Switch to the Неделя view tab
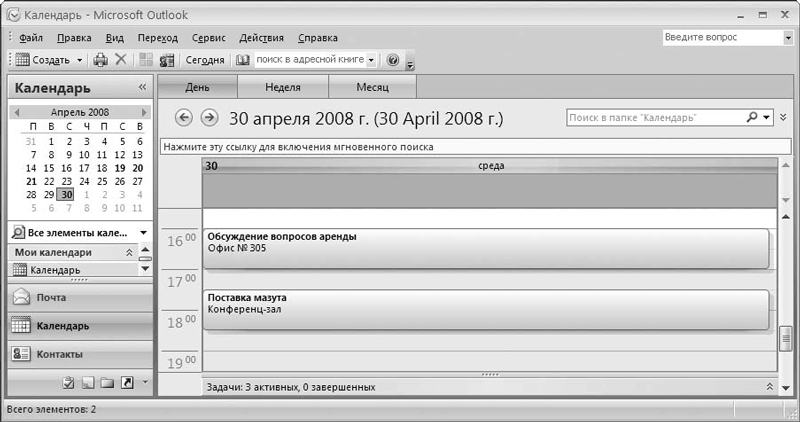Viewport: 800px width, 422px height. [x=282, y=88]
